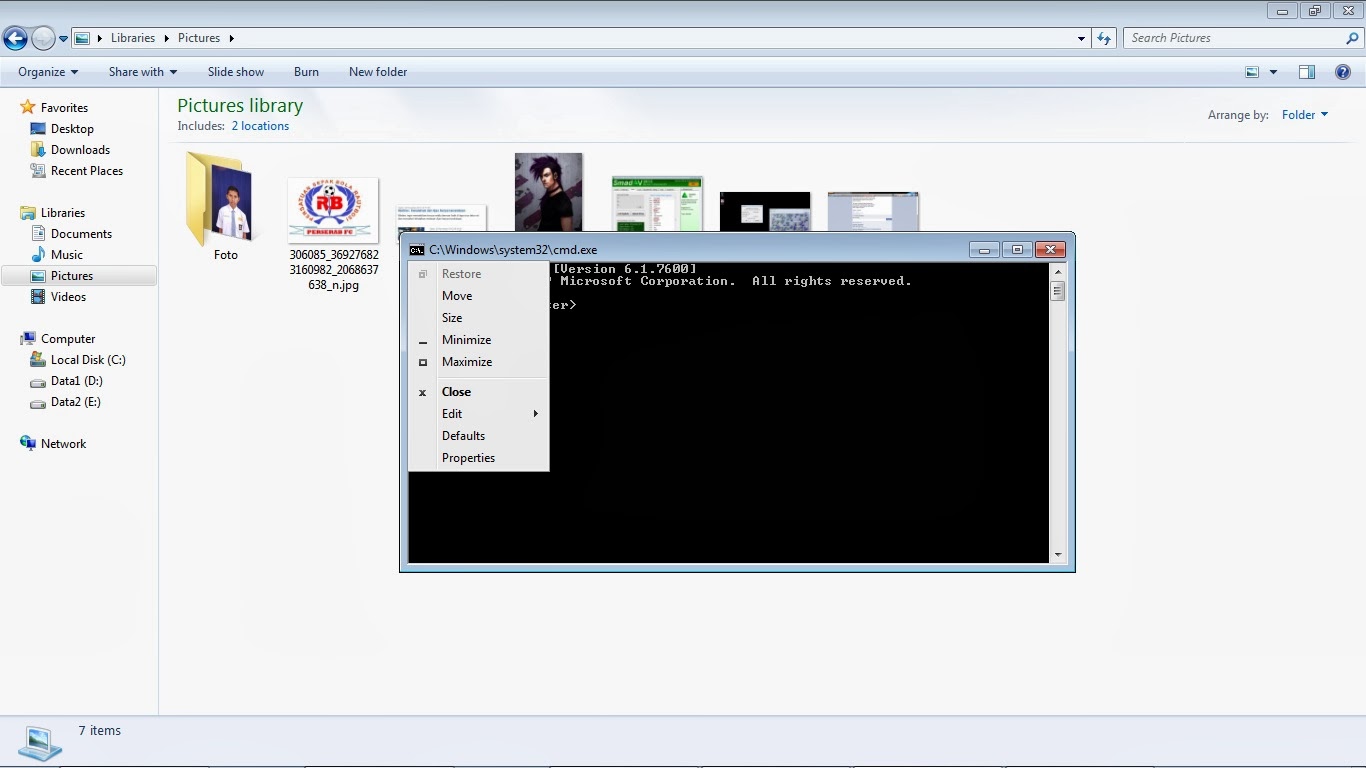Click the refresh icon beside the address bar
Viewport: 1366px width, 768px height.
click(1104, 38)
